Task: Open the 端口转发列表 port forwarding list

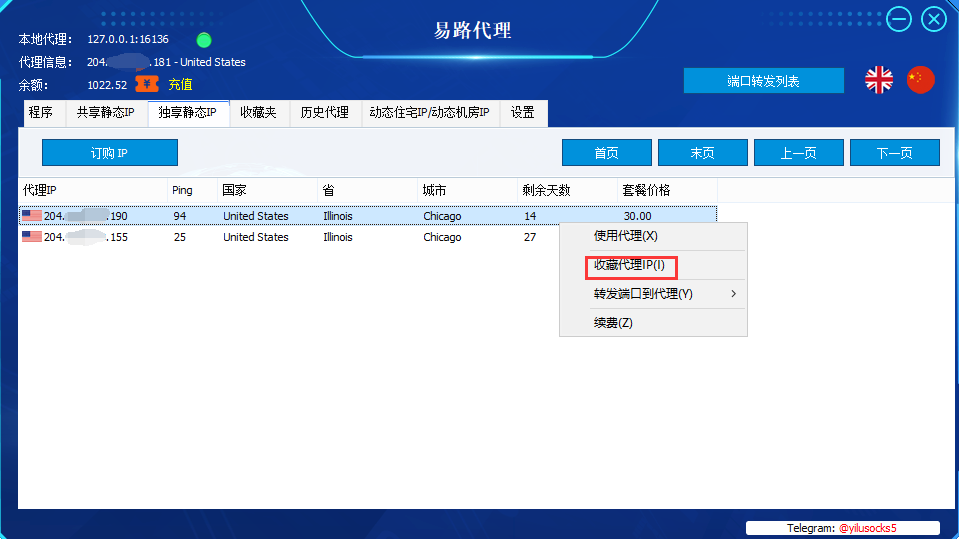Action: 763,81
